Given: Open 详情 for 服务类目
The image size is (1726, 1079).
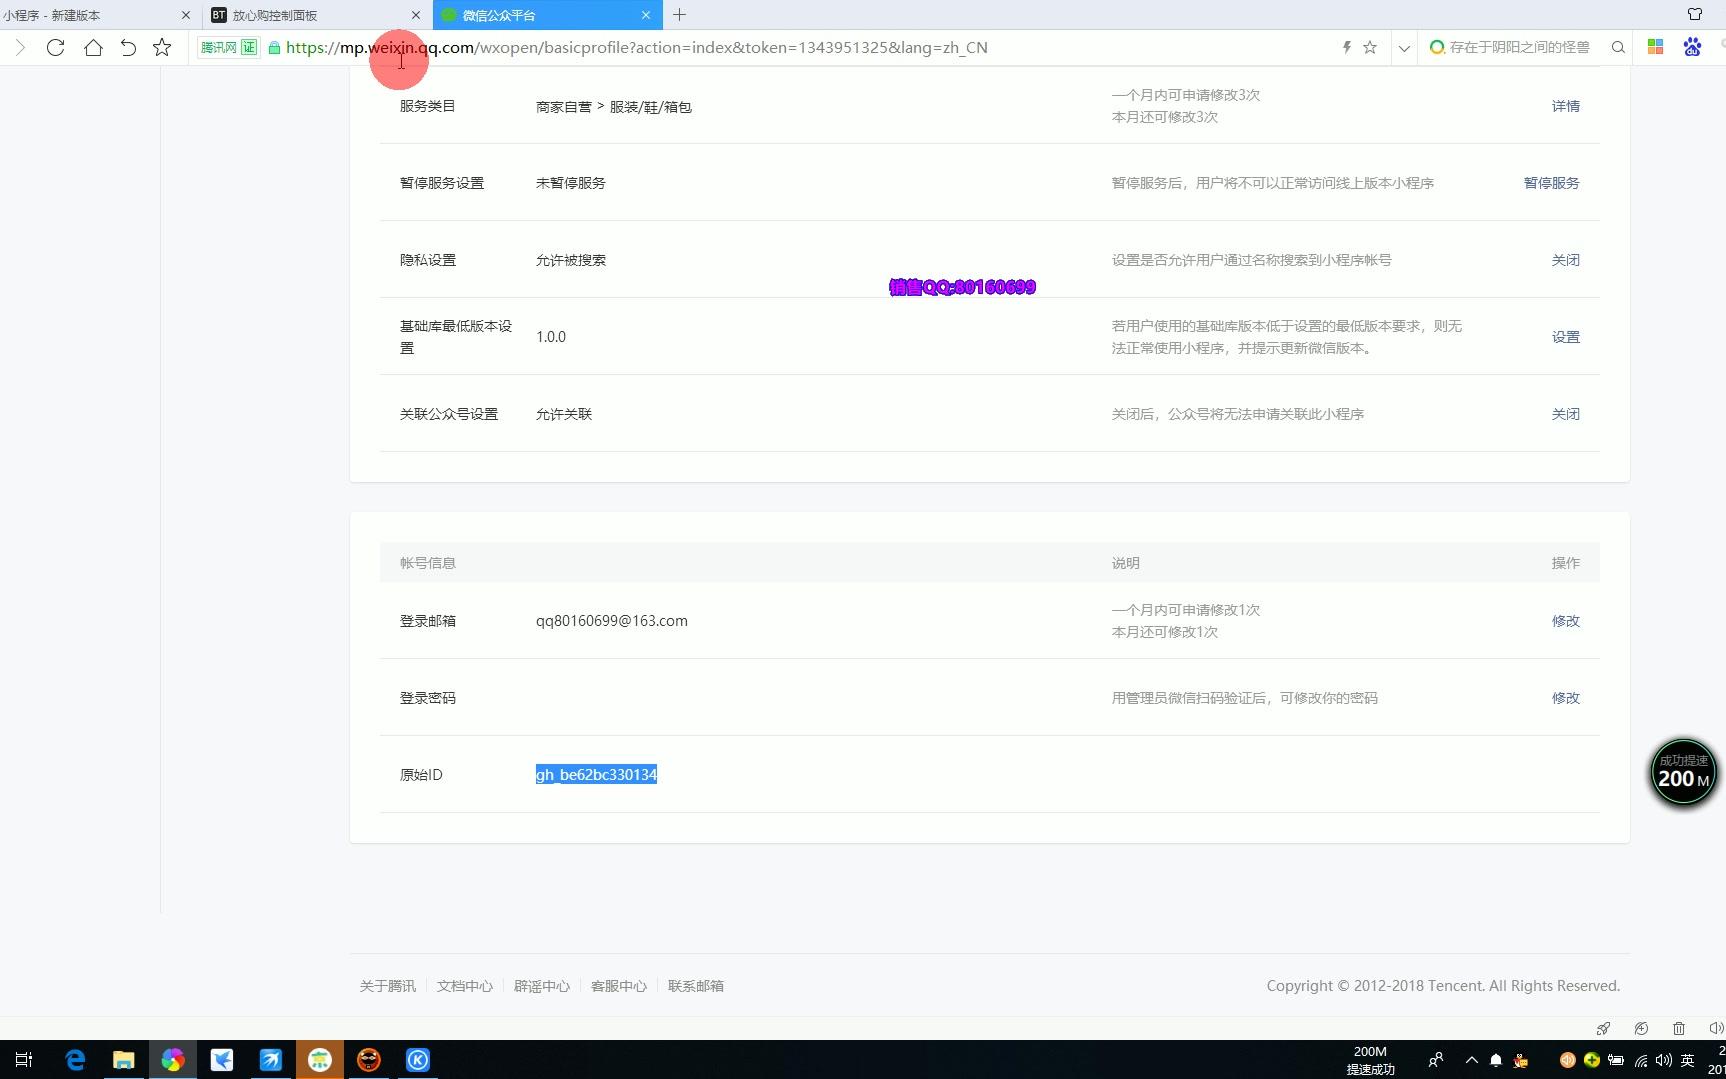Looking at the screenshot, I should tap(1565, 106).
